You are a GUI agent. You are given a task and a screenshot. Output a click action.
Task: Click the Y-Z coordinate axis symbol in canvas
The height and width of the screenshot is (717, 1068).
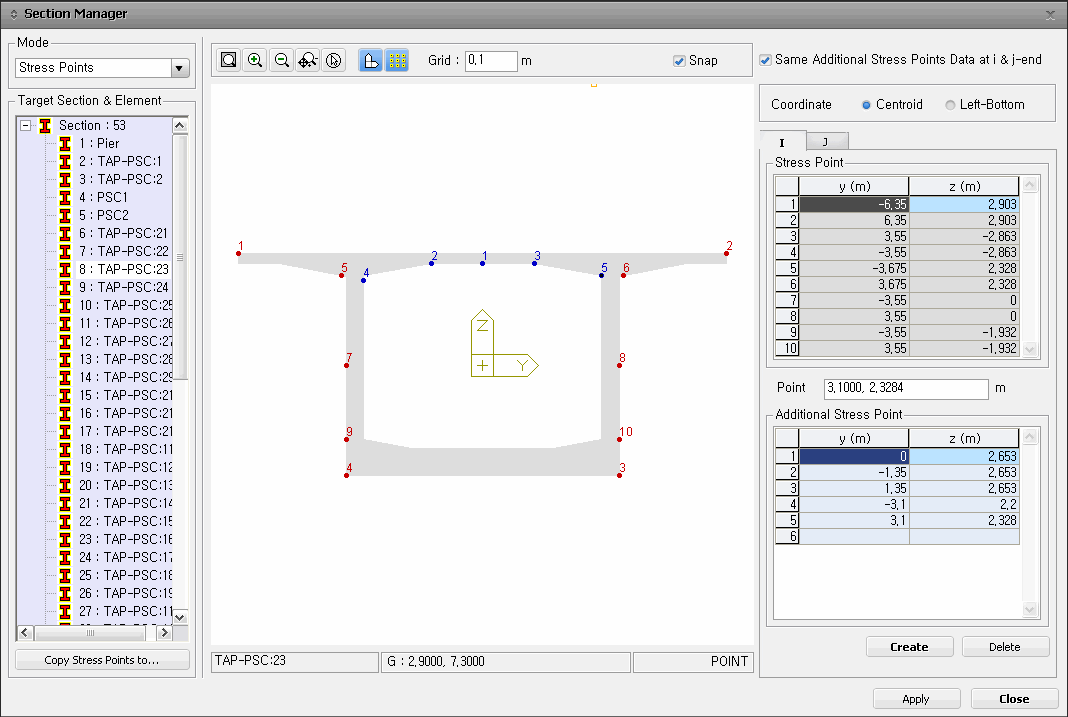click(x=504, y=344)
